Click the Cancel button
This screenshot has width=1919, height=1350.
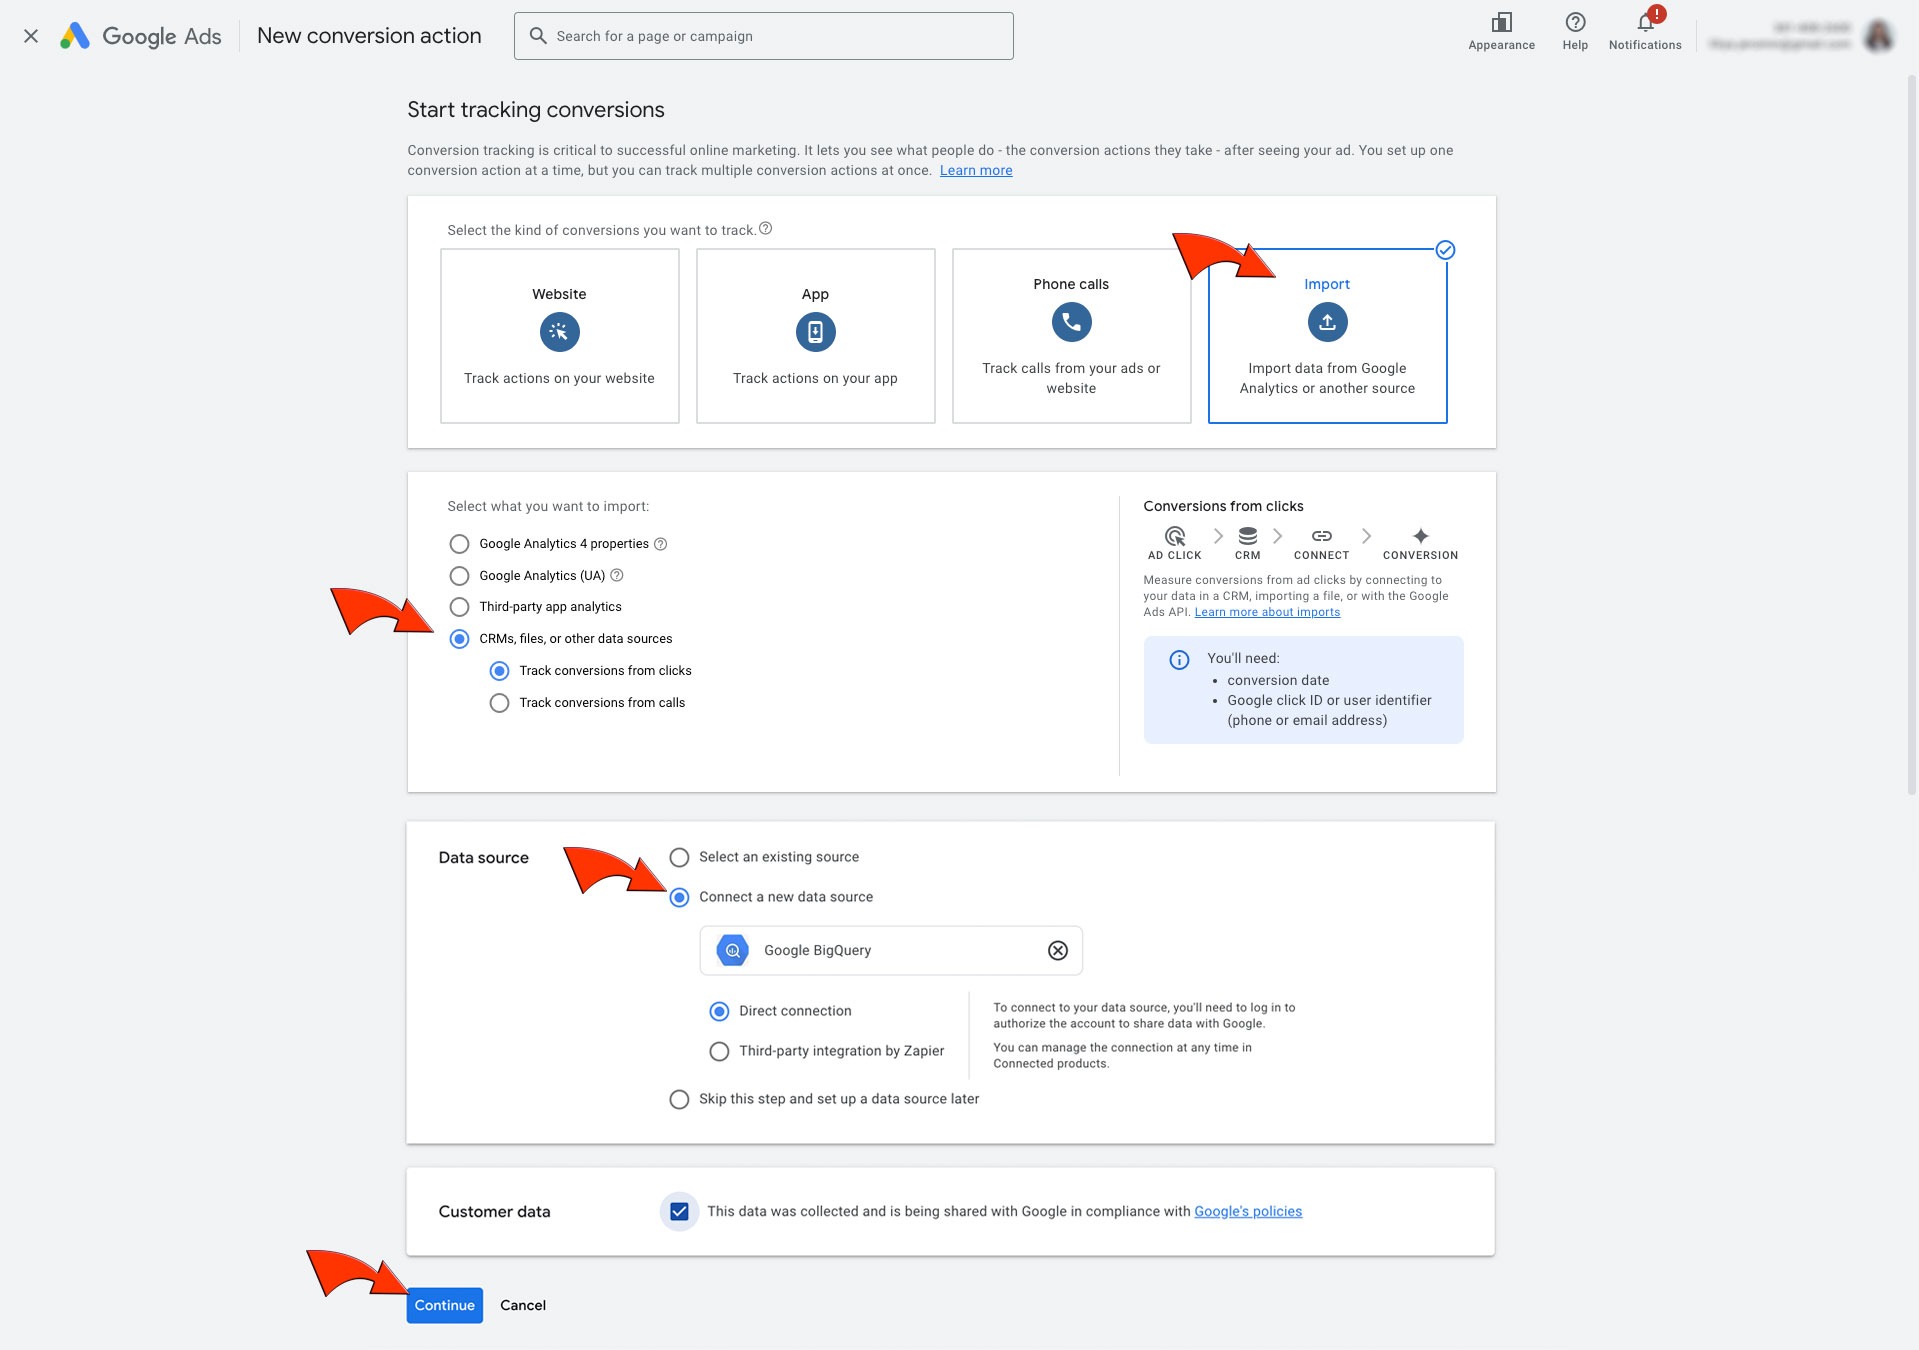pos(523,1305)
